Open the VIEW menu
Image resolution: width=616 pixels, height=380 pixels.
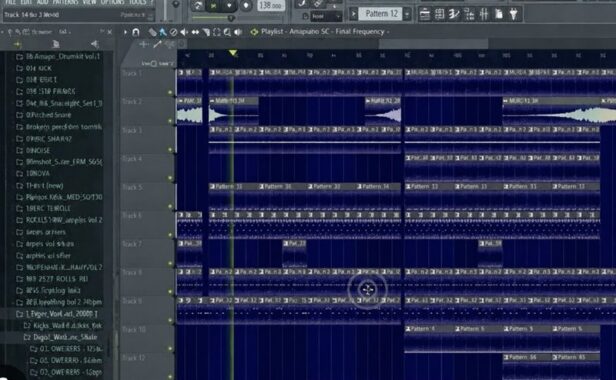click(x=90, y=2)
